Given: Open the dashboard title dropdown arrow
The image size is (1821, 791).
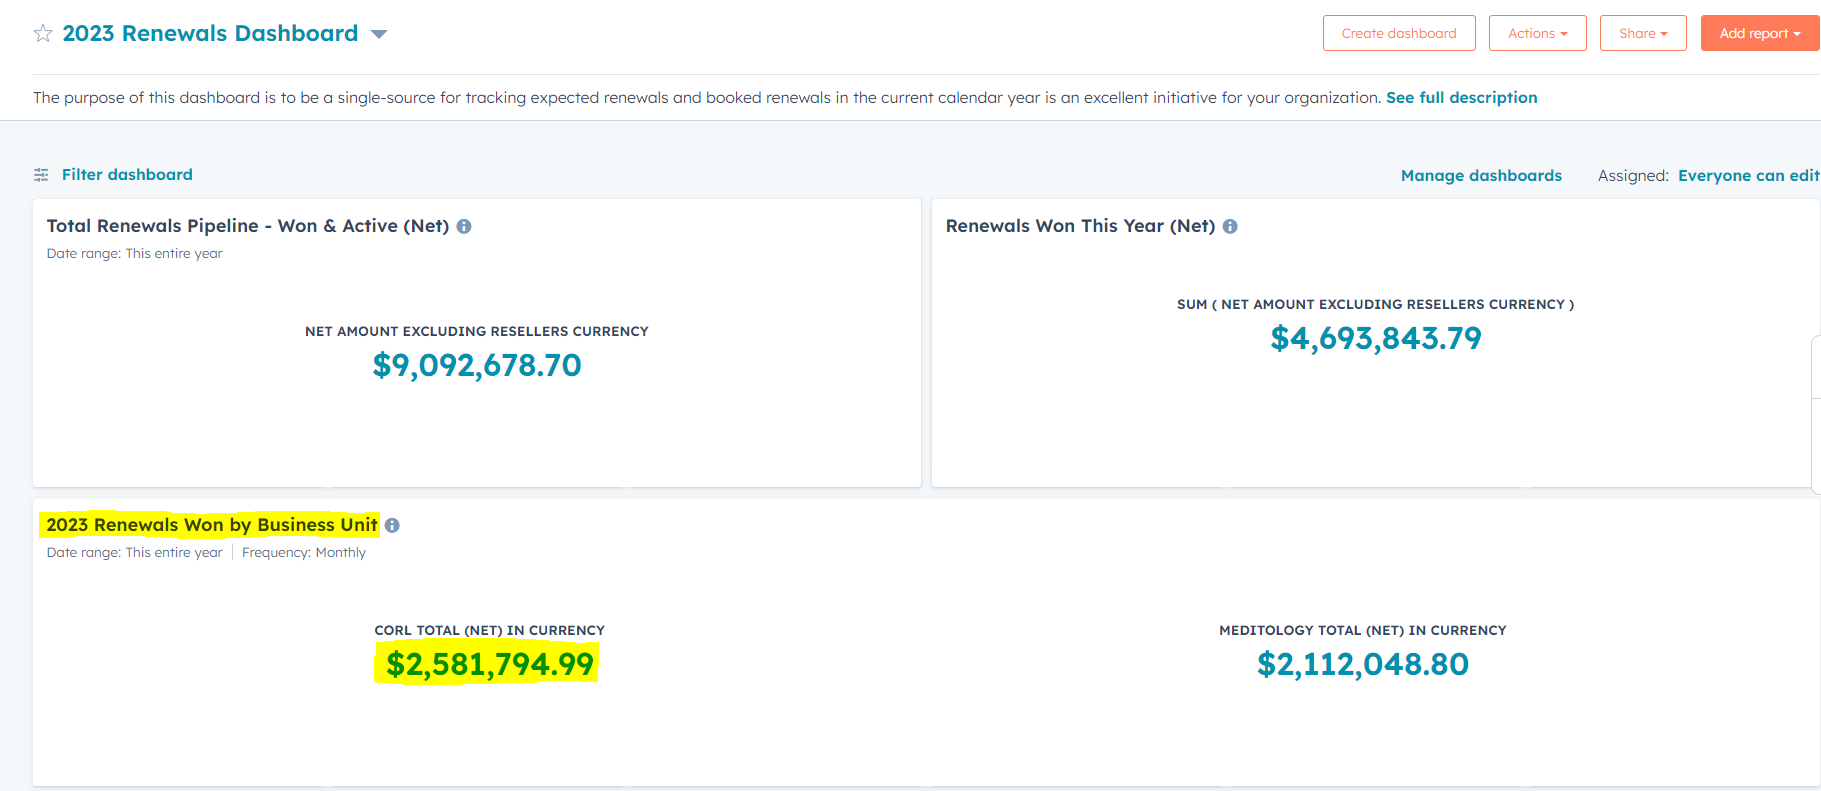Looking at the screenshot, I should click(x=379, y=34).
